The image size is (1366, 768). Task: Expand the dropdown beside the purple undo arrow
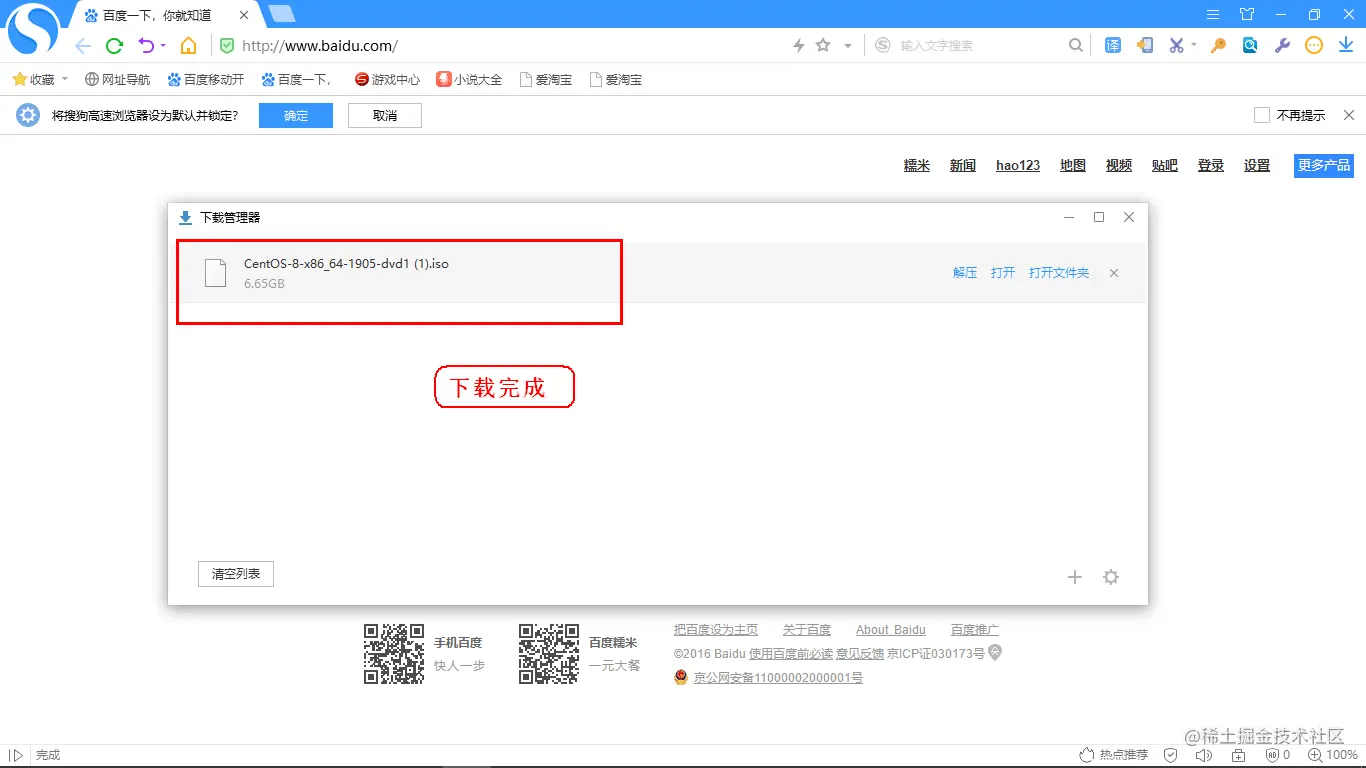tap(162, 46)
